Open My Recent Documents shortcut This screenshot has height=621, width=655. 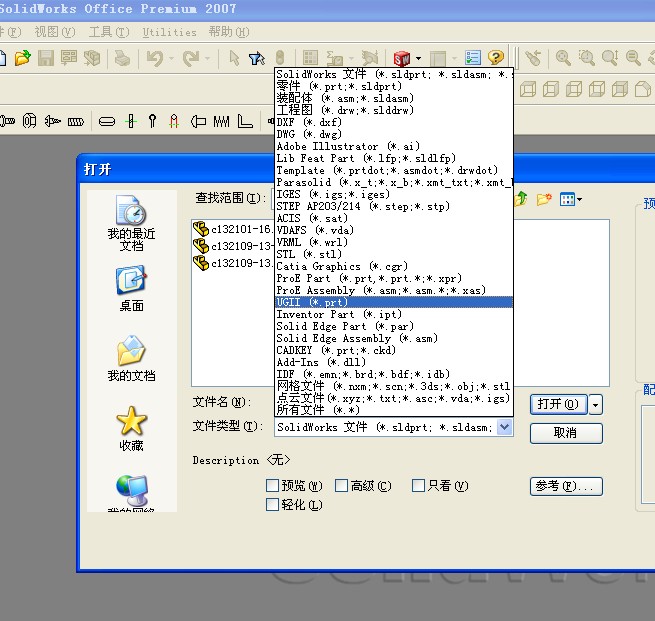tap(131, 223)
